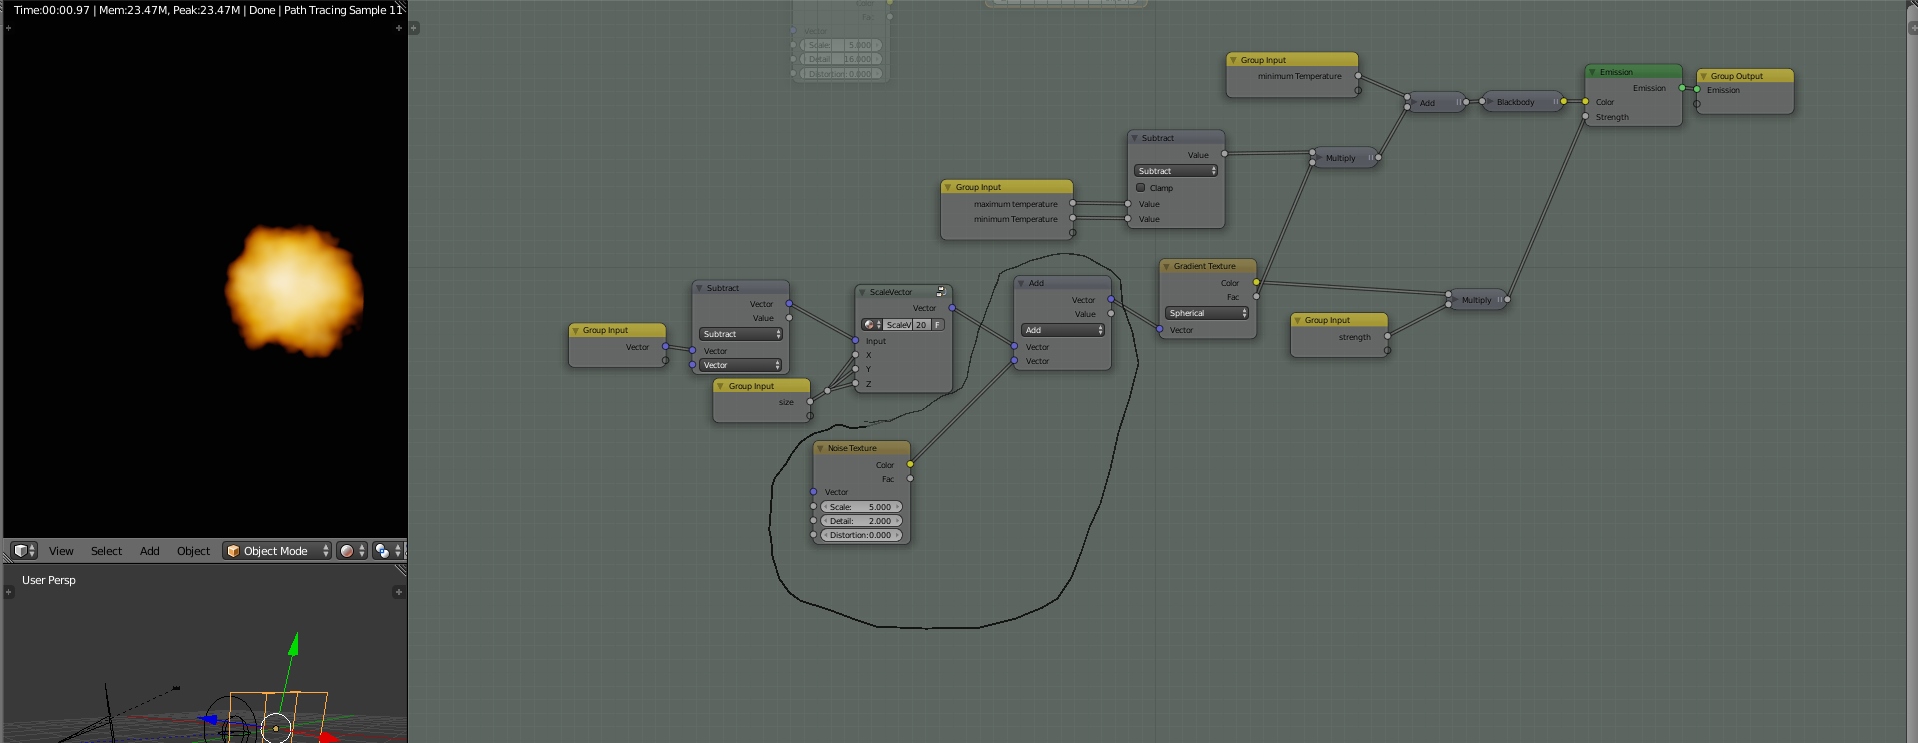Click the user count 20 on ScaleVector

[x=921, y=325]
